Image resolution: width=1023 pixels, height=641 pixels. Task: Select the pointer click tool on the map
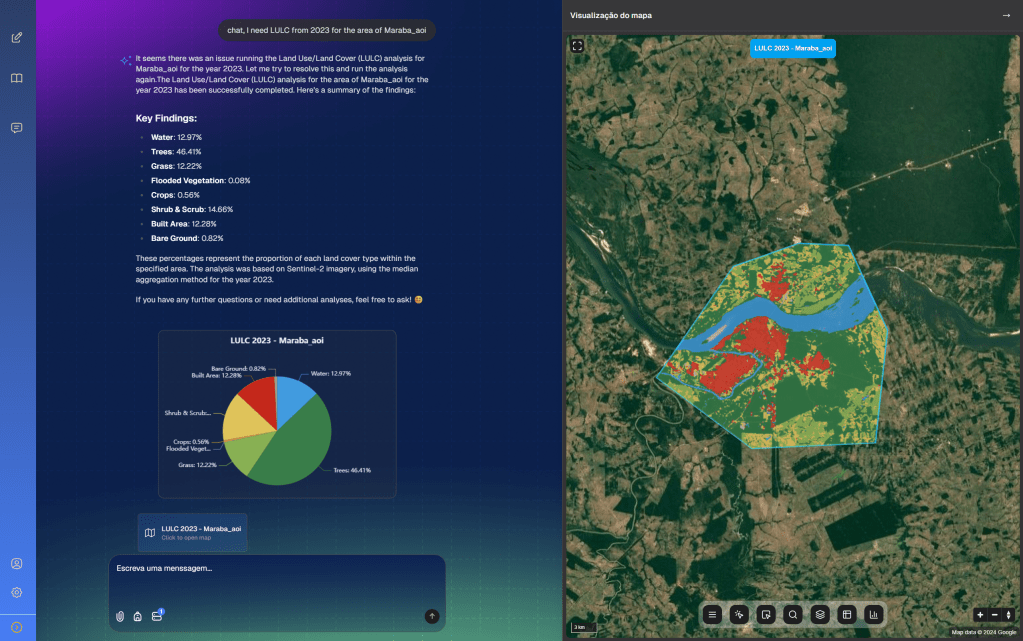pos(739,614)
